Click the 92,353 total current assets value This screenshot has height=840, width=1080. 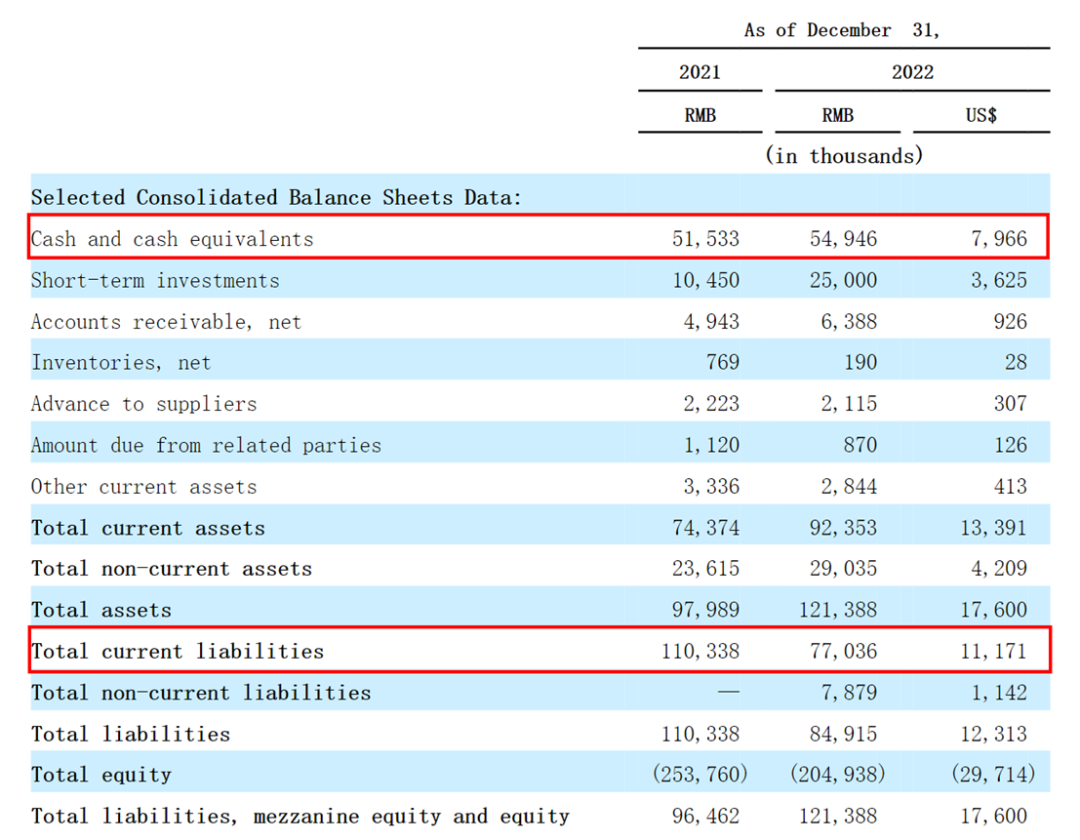[843, 528]
